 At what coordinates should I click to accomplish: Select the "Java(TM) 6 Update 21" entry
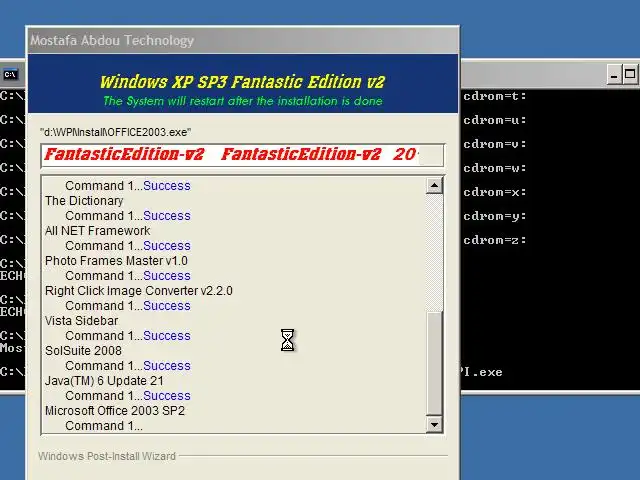point(104,381)
